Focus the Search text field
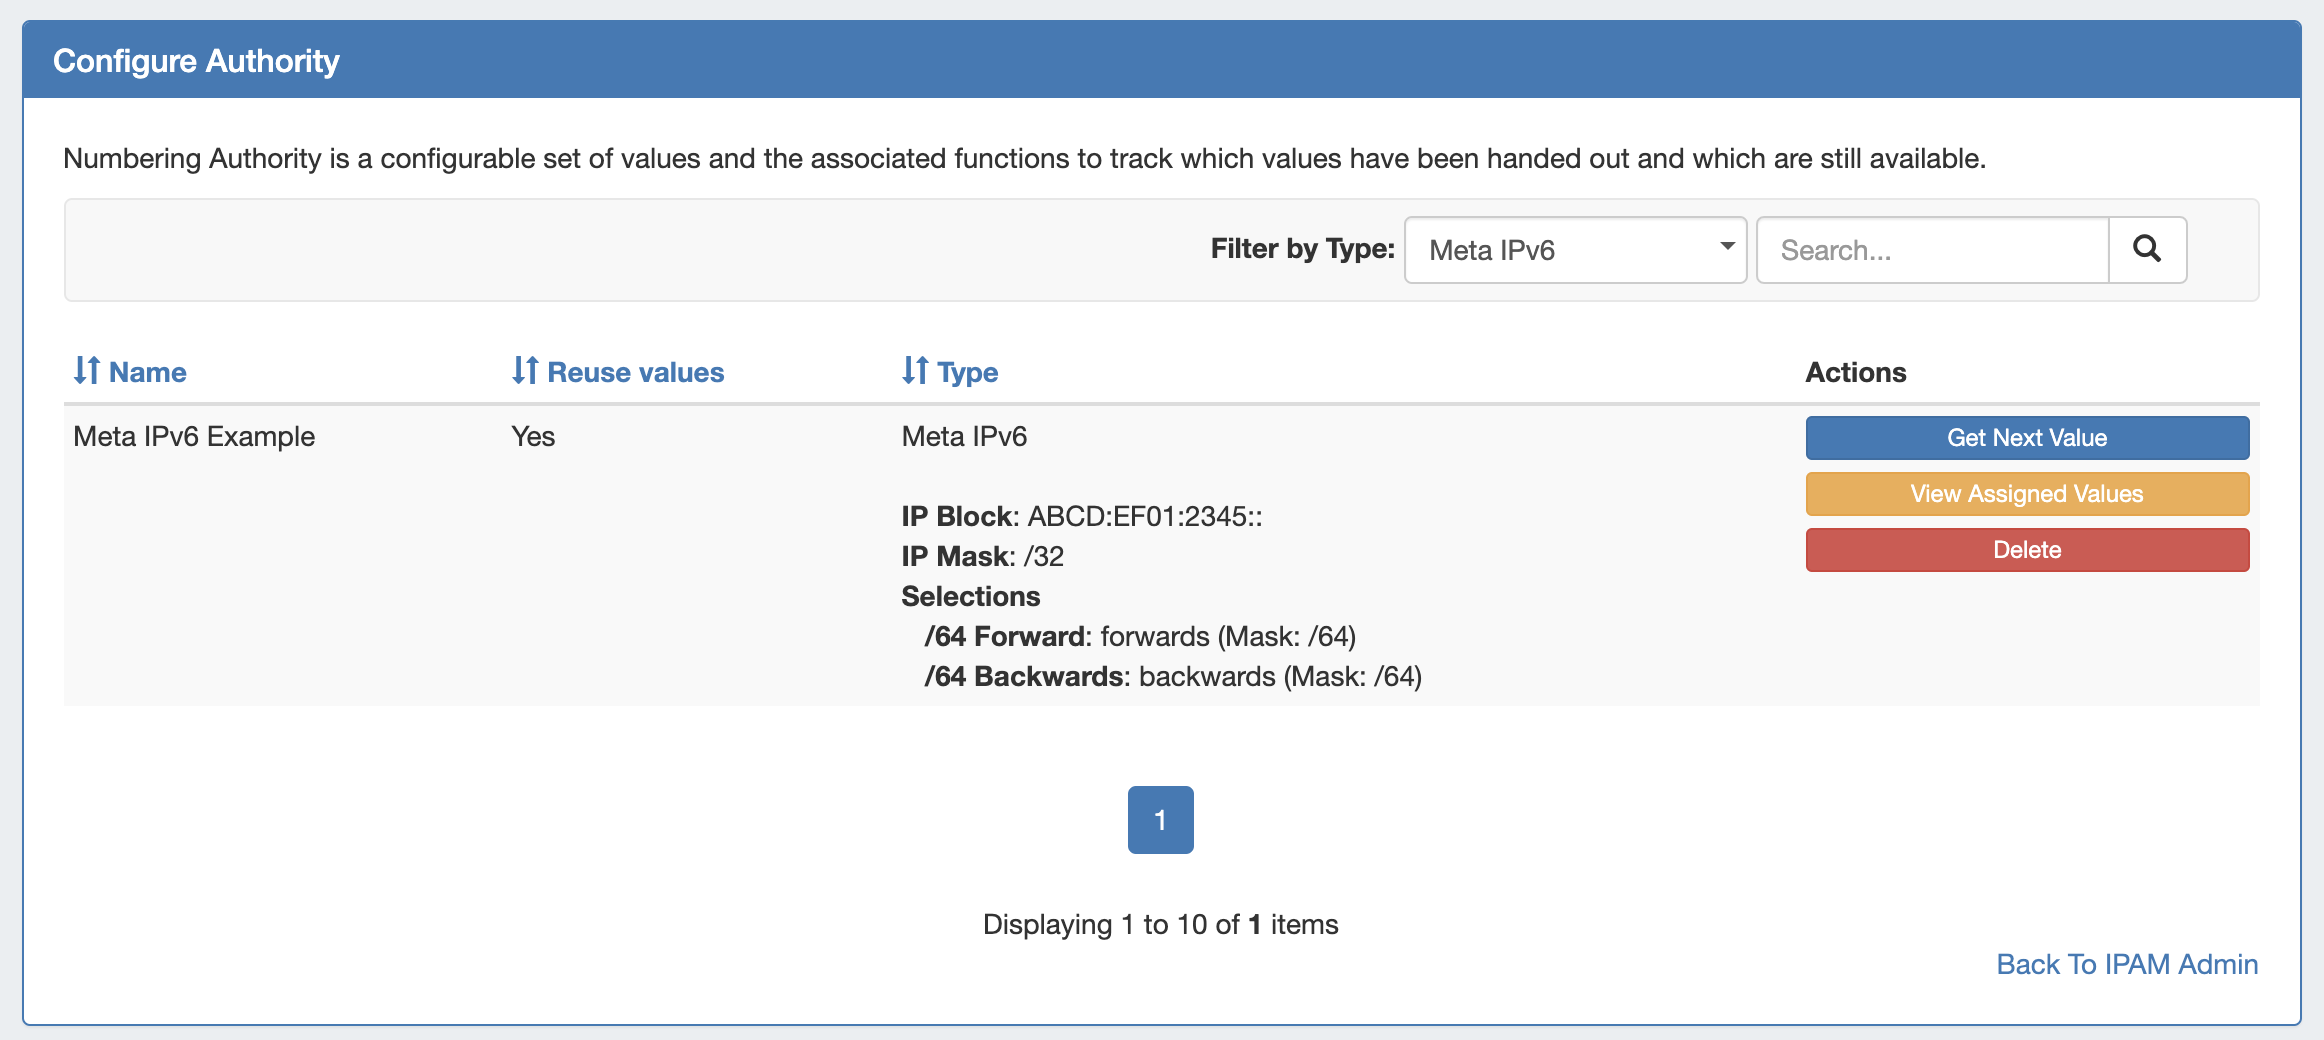The width and height of the screenshot is (2324, 1040). 1932,250
